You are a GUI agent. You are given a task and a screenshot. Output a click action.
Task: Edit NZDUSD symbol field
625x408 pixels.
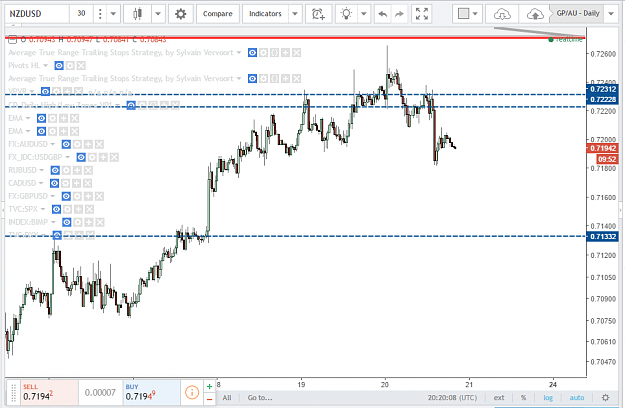(37, 14)
